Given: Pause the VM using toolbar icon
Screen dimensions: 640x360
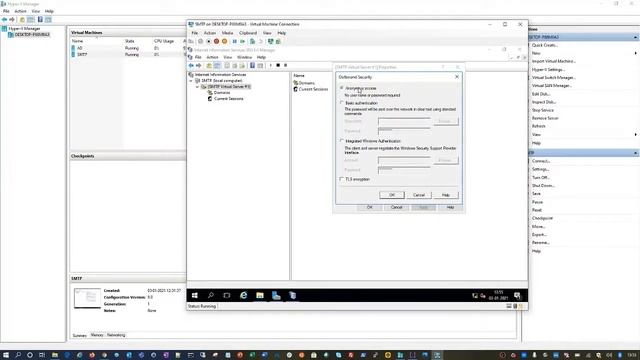Looking at the screenshot, I should (234, 42).
